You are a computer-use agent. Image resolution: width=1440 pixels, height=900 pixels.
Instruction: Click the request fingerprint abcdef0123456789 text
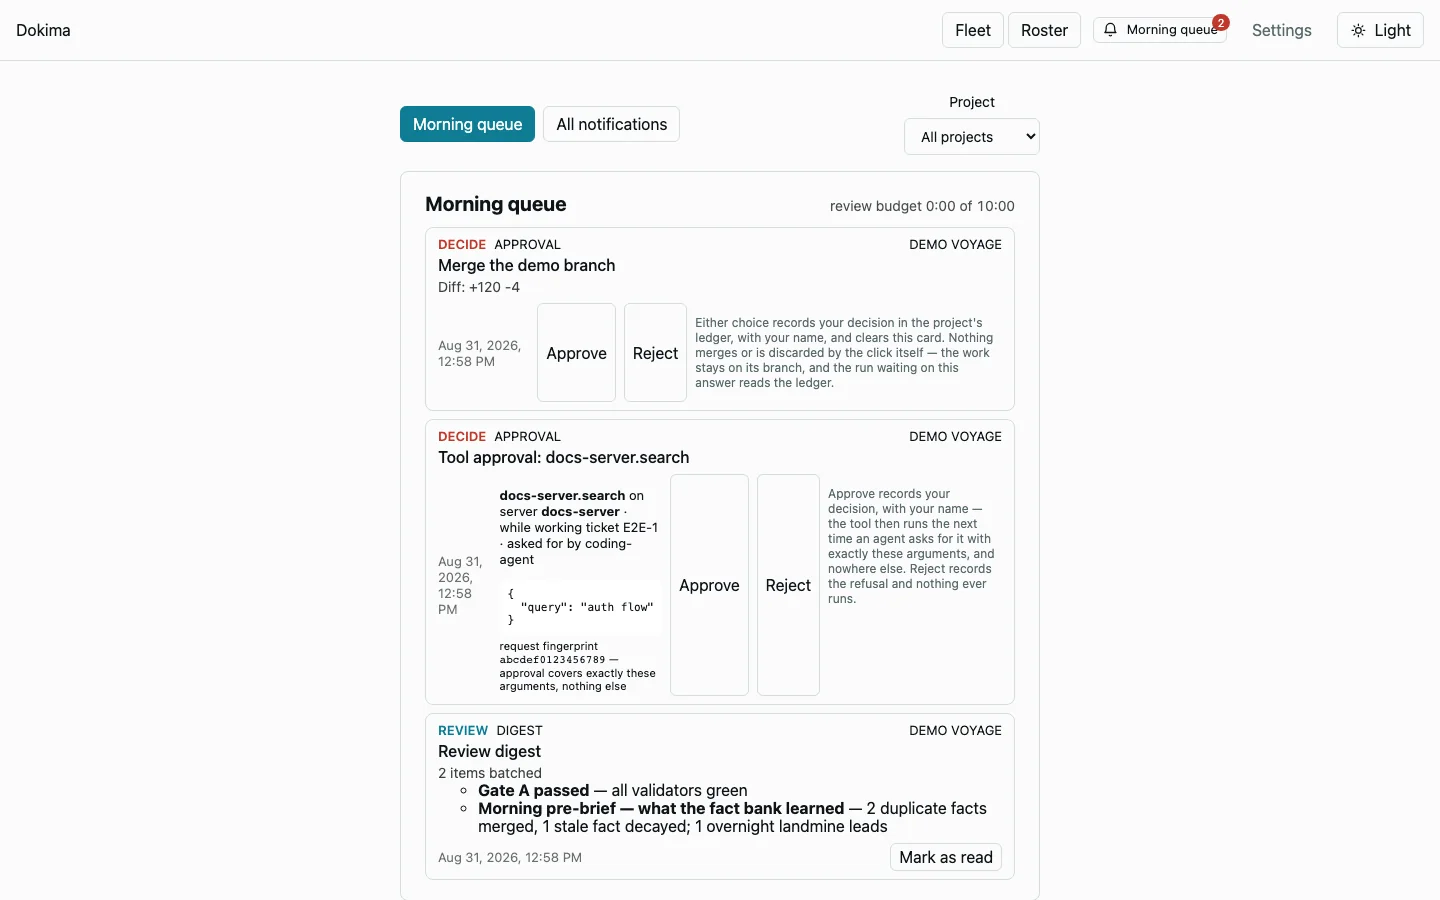pyautogui.click(x=578, y=666)
